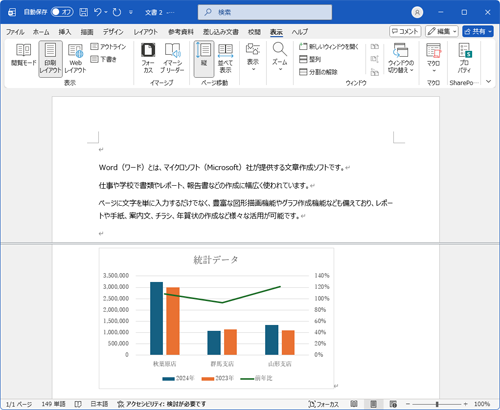Open the 参考資料 tab

point(181,32)
